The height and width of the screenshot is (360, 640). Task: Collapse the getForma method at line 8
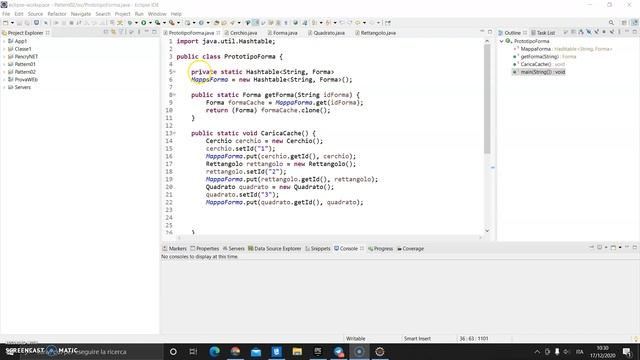[174, 95]
